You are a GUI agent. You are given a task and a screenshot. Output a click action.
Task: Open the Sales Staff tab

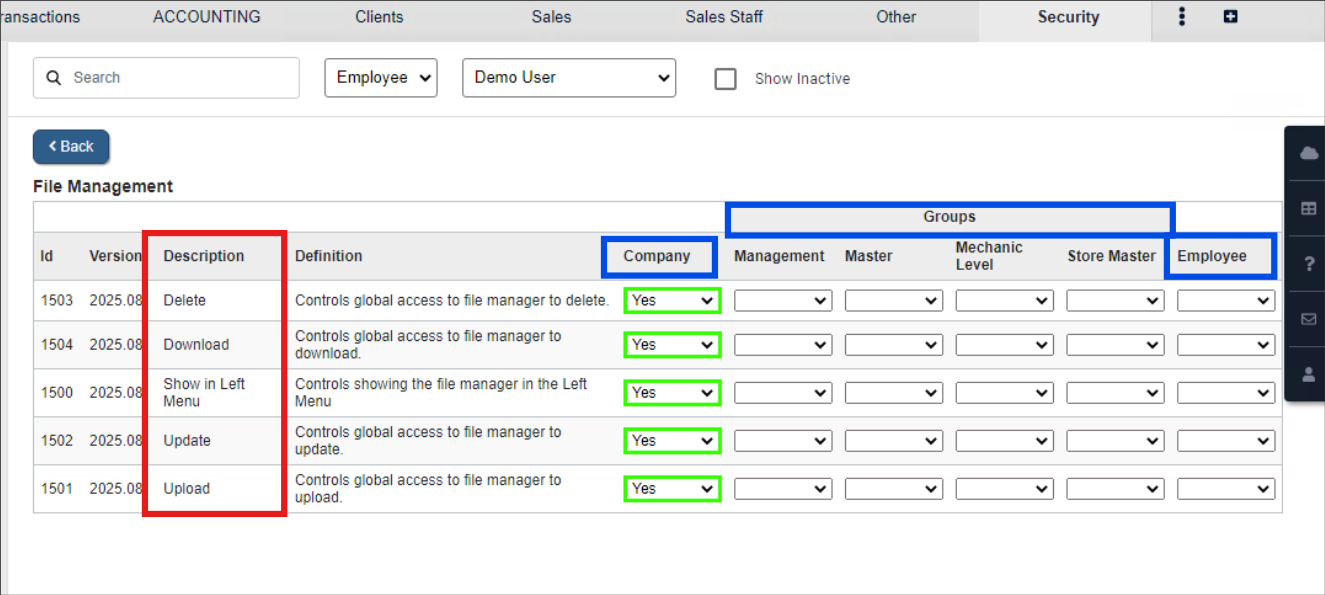coord(724,17)
